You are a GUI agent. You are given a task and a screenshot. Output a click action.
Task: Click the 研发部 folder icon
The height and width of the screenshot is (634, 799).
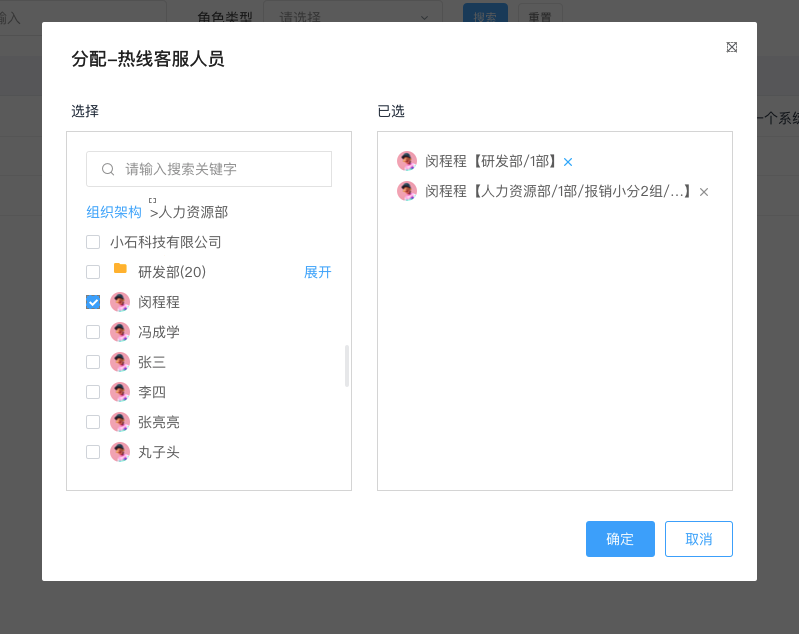point(120,269)
